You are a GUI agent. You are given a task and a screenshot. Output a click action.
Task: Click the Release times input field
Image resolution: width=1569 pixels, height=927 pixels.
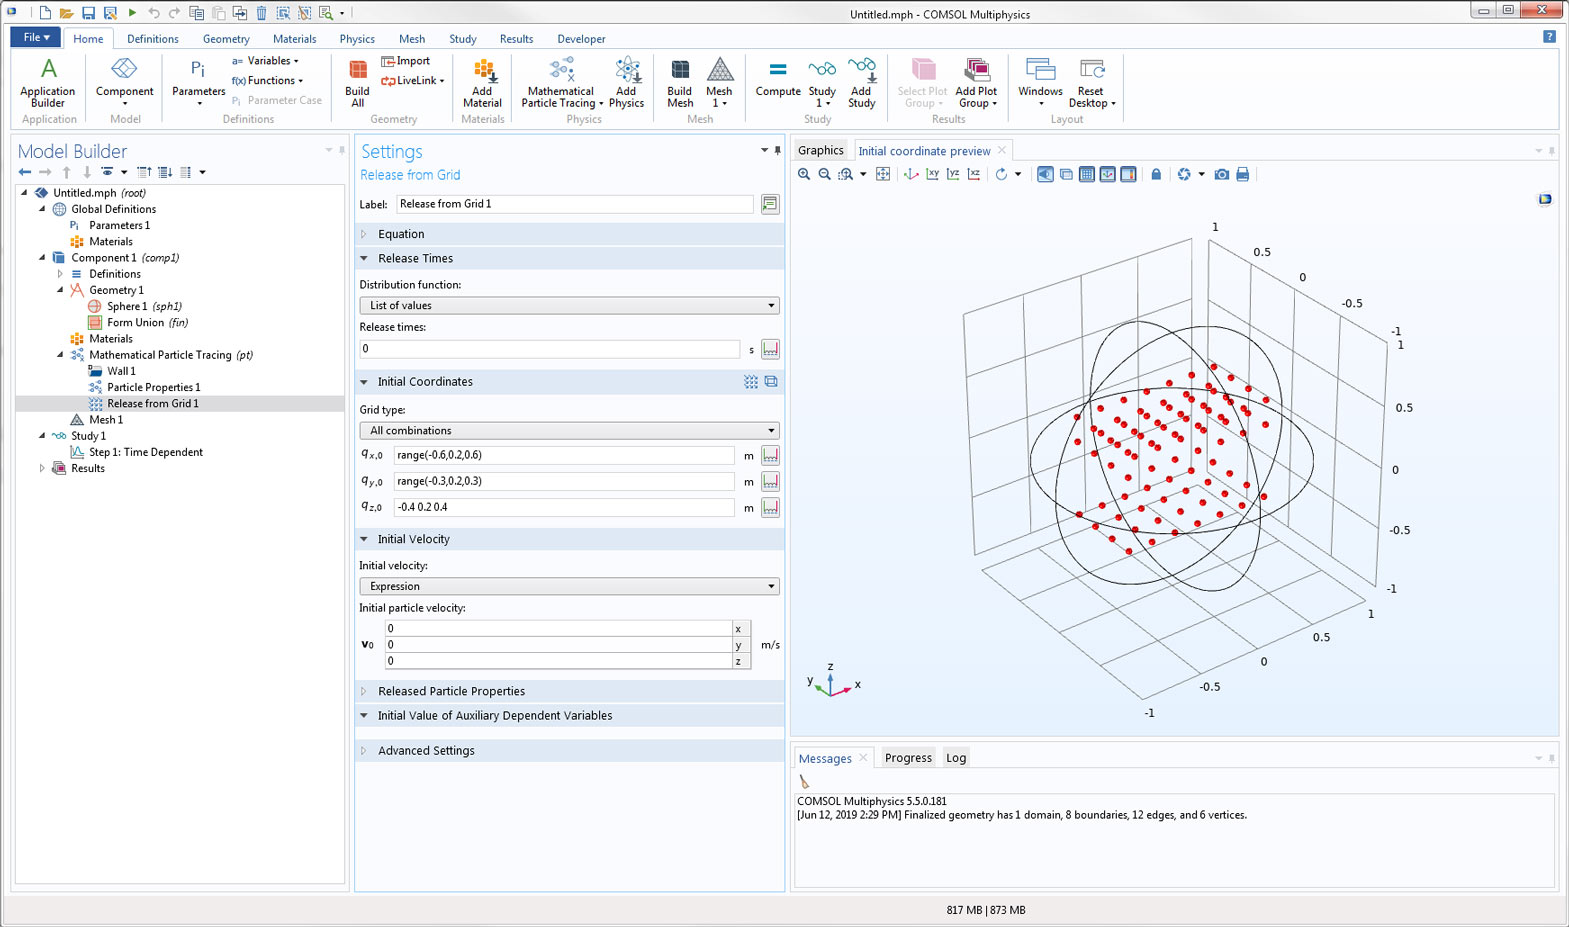(x=549, y=349)
